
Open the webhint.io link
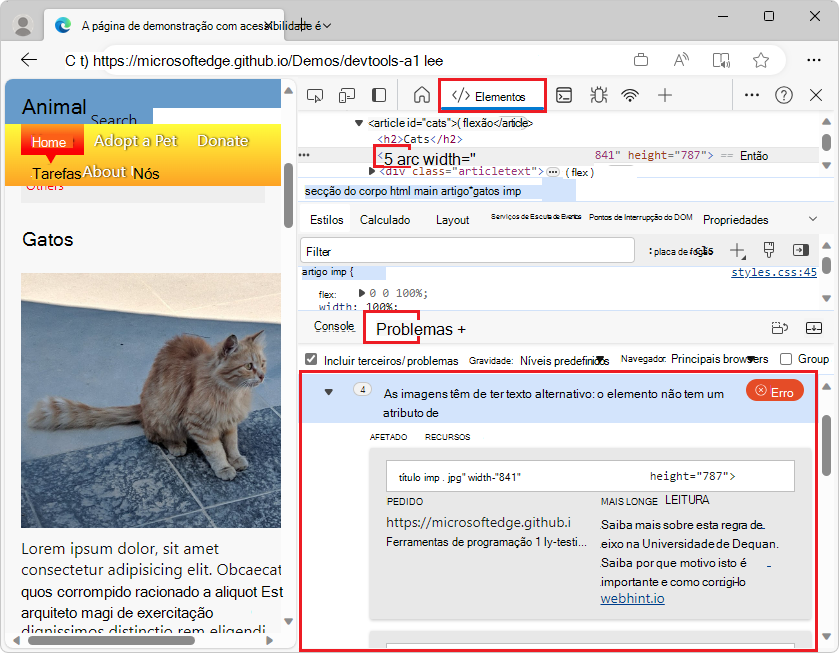click(x=632, y=599)
